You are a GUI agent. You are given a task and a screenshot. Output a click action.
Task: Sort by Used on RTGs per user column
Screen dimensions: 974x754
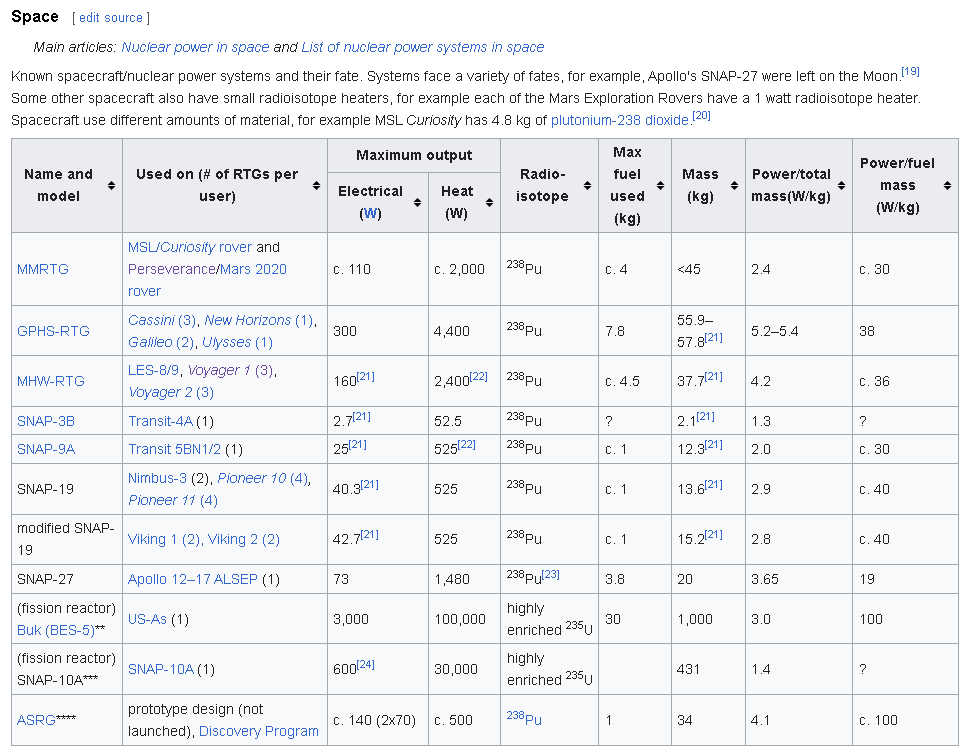(x=316, y=186)
